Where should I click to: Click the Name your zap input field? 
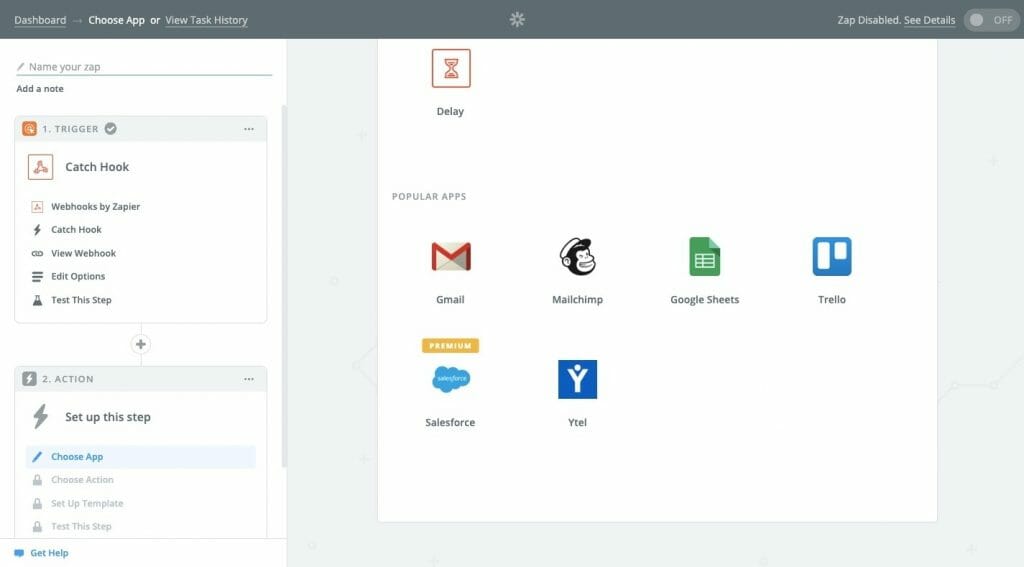click(x=144, y=67)
